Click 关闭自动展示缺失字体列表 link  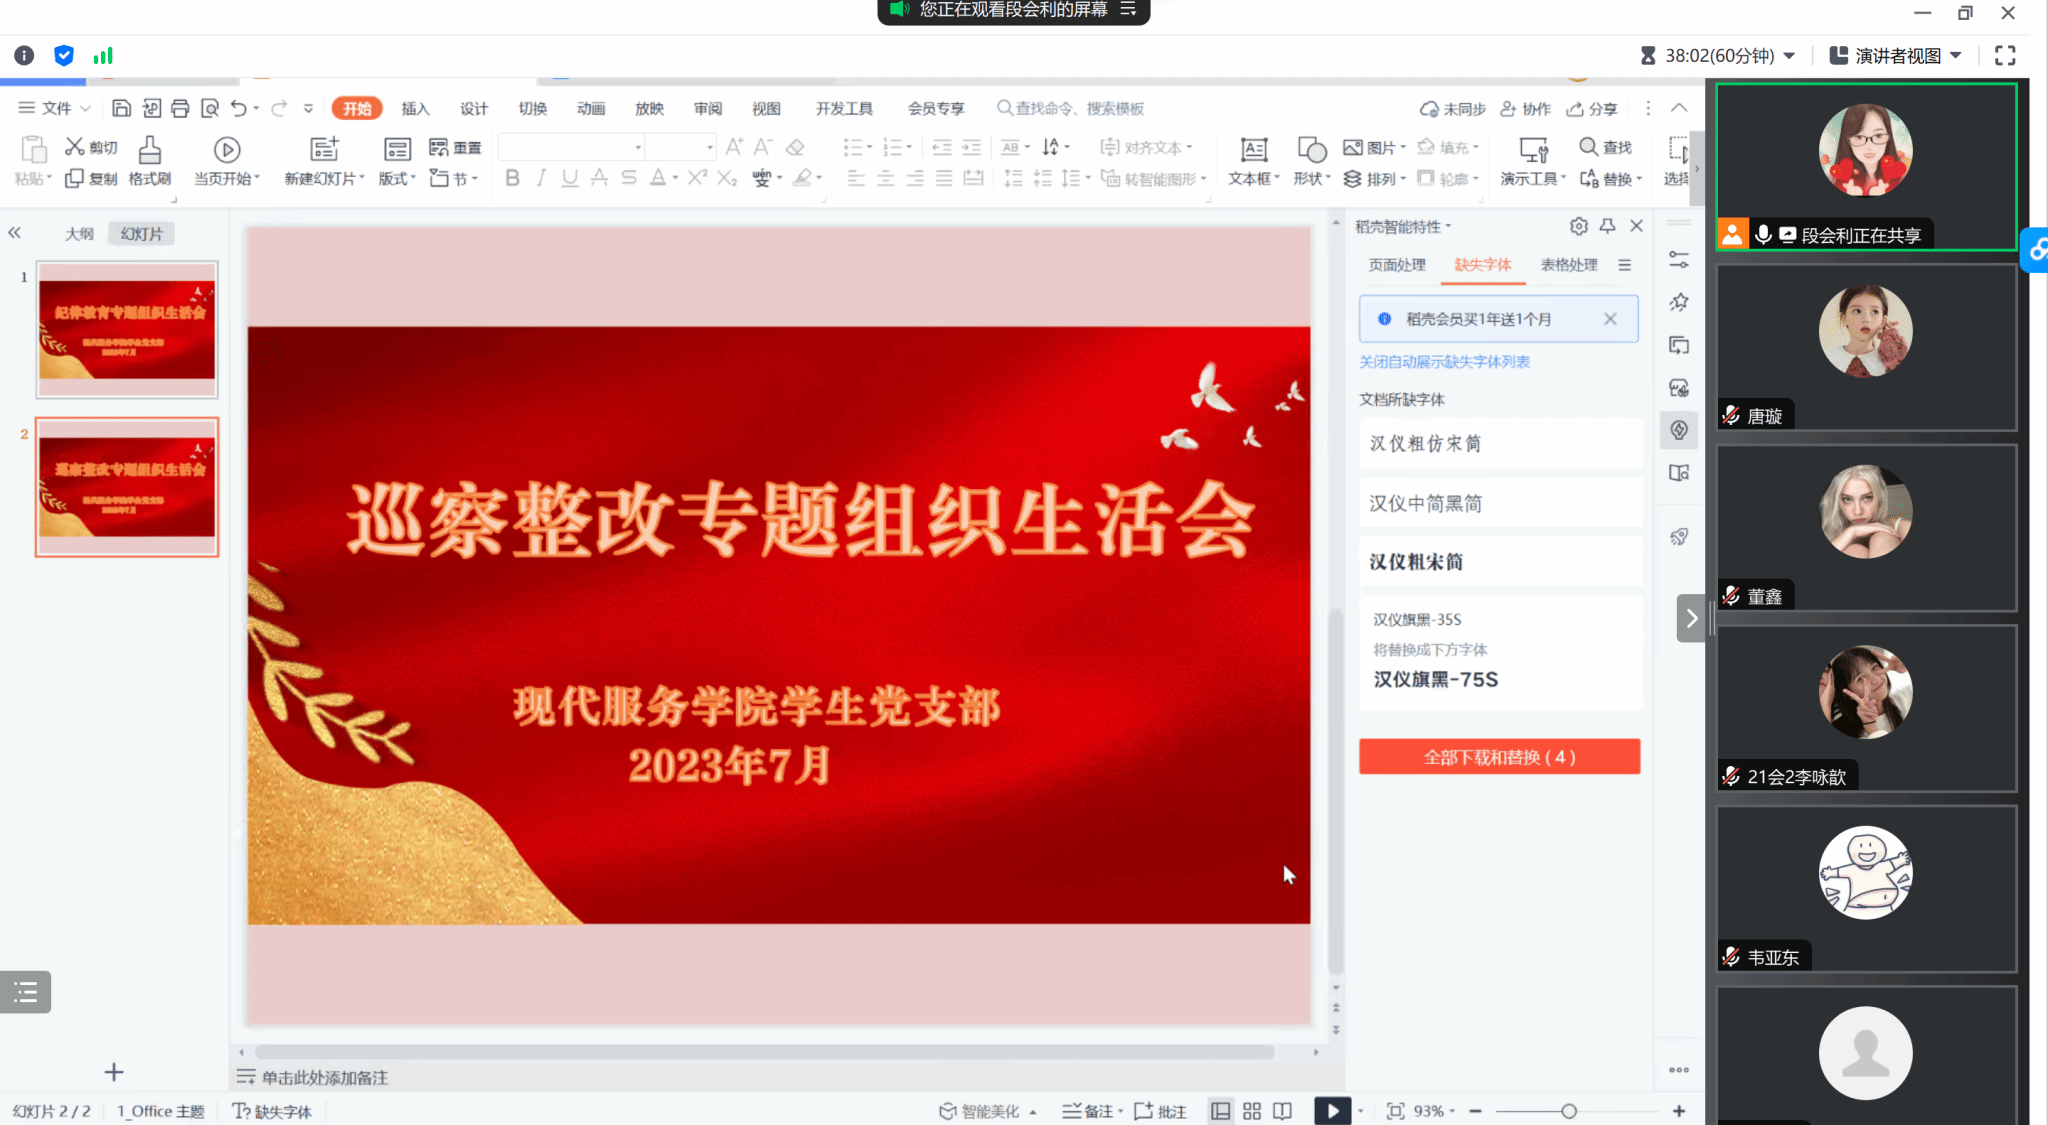[x=1444, y=362]
